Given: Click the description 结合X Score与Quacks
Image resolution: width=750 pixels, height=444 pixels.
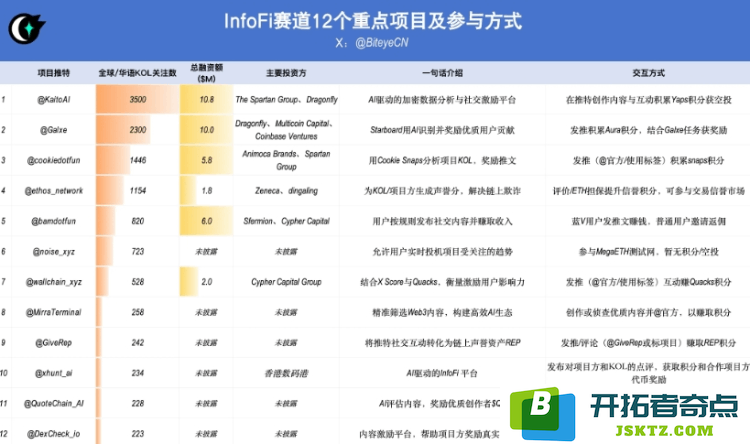Looking at the screenshot, I should (442, 282).
